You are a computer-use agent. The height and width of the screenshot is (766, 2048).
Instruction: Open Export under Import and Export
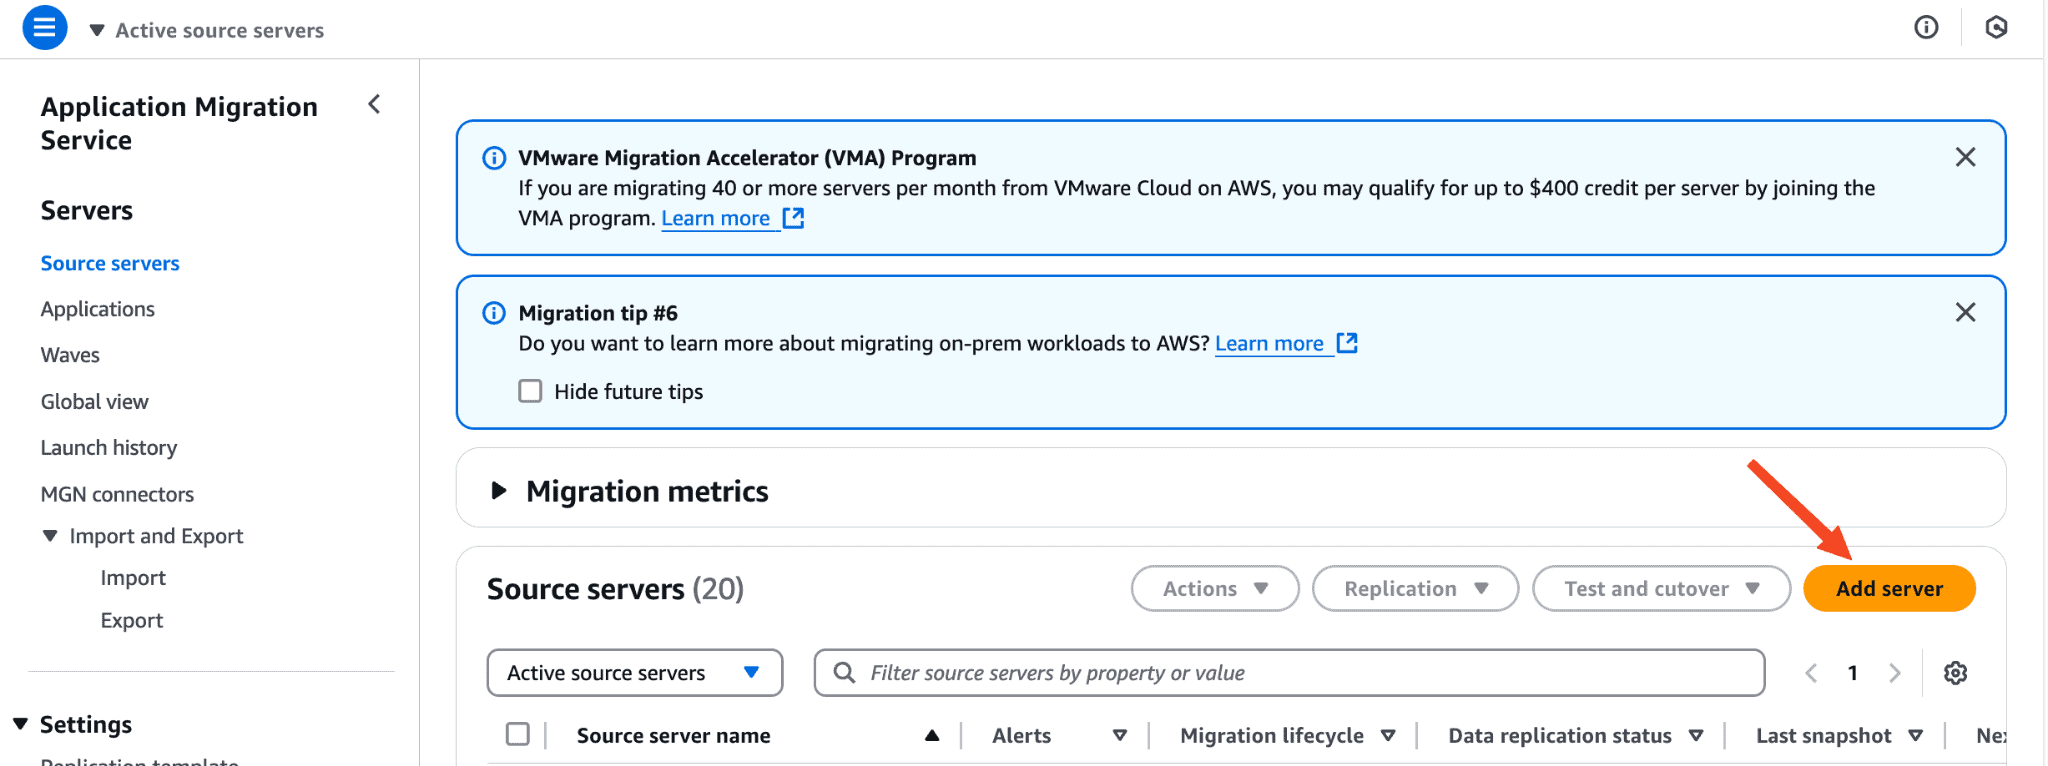[132, 620]
